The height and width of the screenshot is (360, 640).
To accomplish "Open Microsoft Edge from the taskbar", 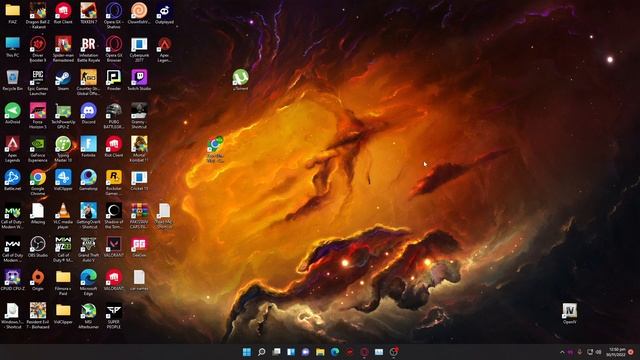I will tap(335, 352).
